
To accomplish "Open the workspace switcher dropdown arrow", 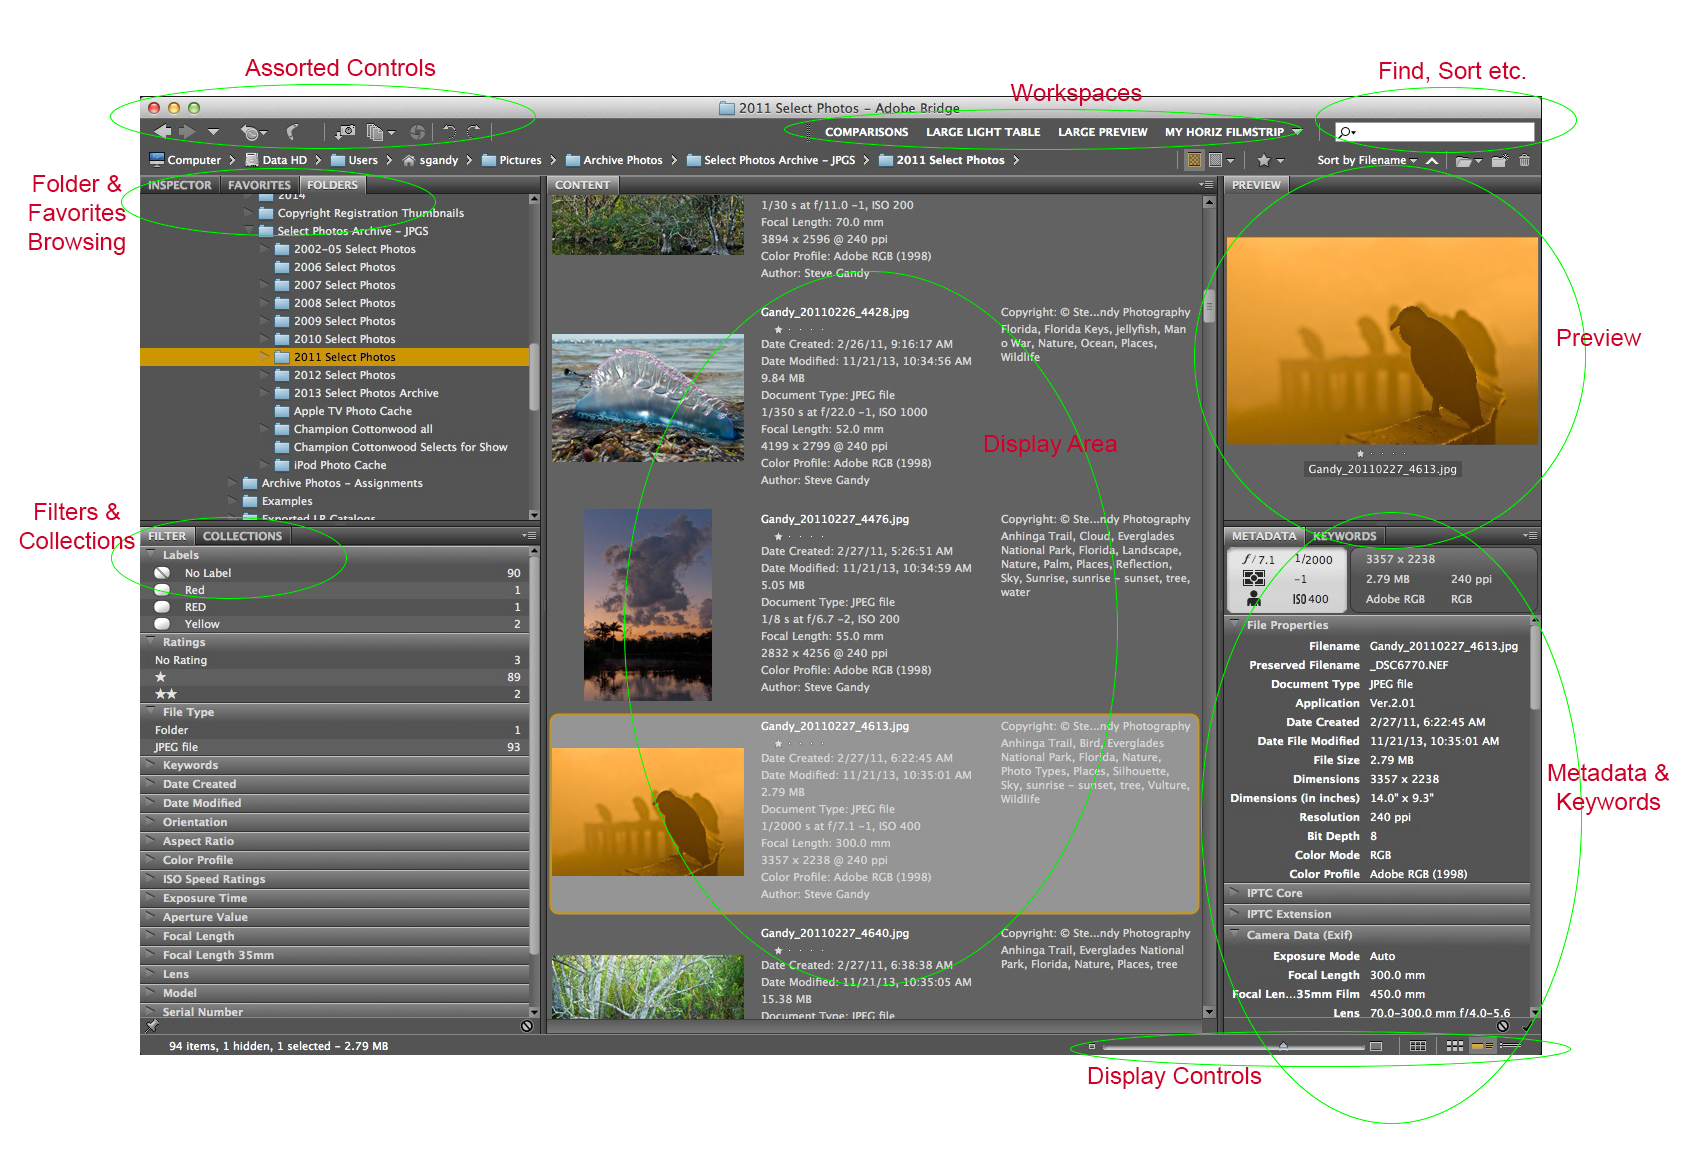I will pos(1297,132).
